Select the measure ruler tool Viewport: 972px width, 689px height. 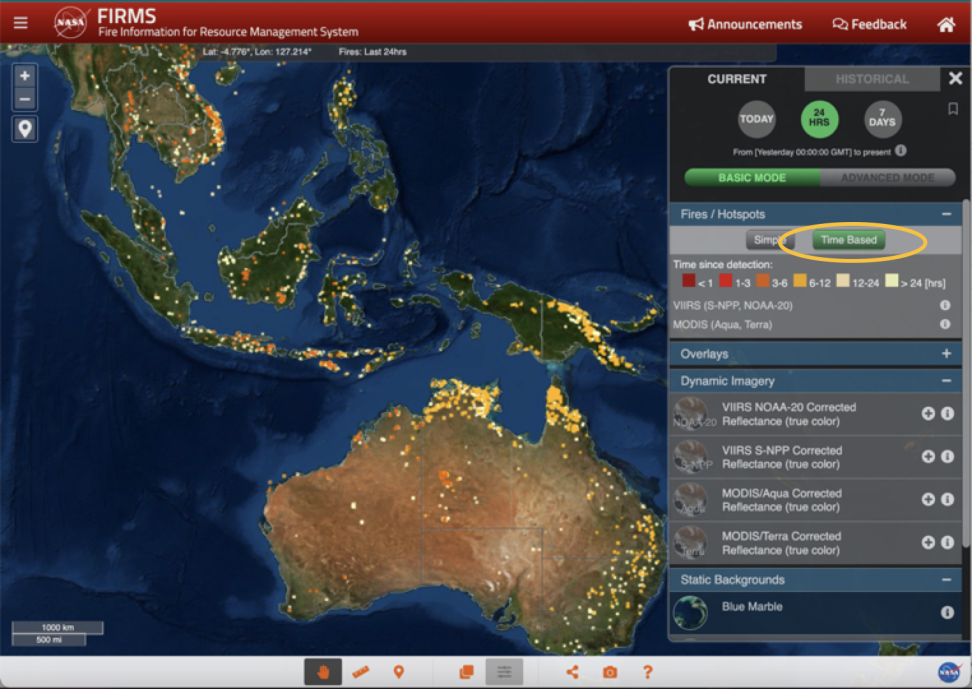(361, 672)
